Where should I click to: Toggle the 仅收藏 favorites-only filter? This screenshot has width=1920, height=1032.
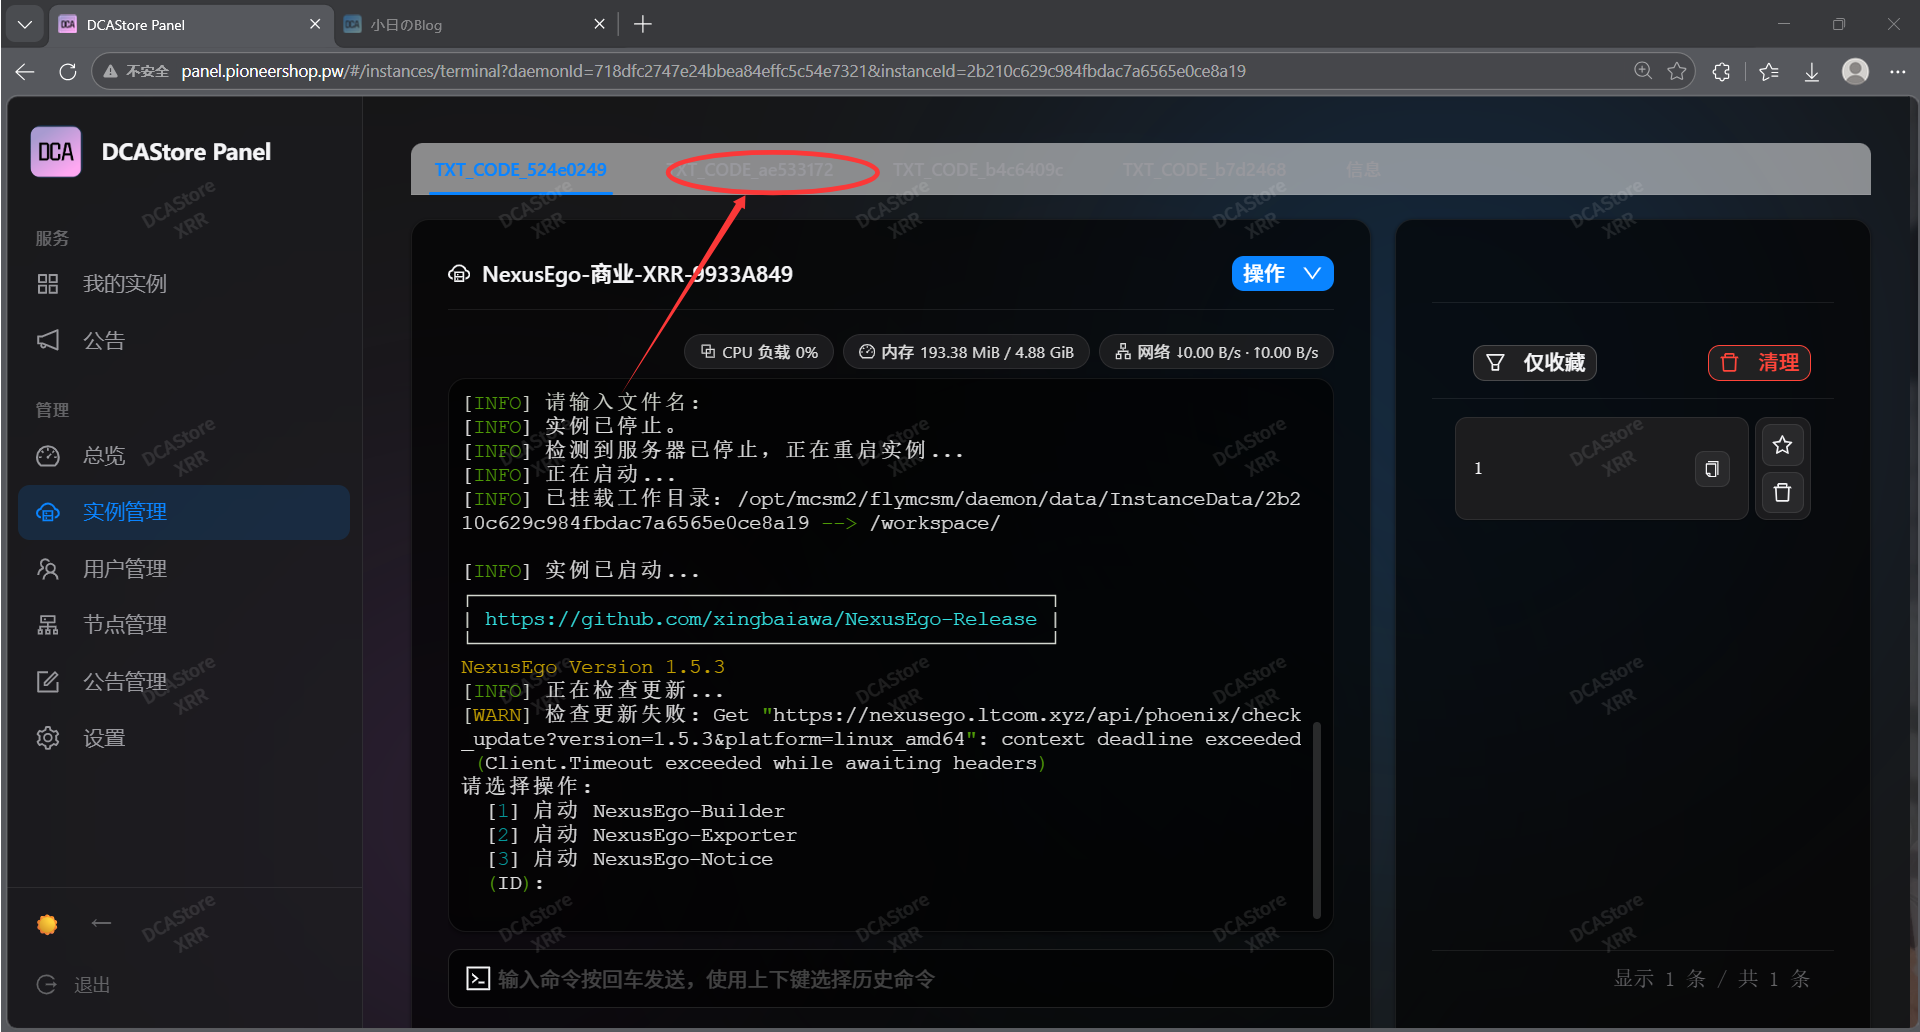click(1535, 362)
